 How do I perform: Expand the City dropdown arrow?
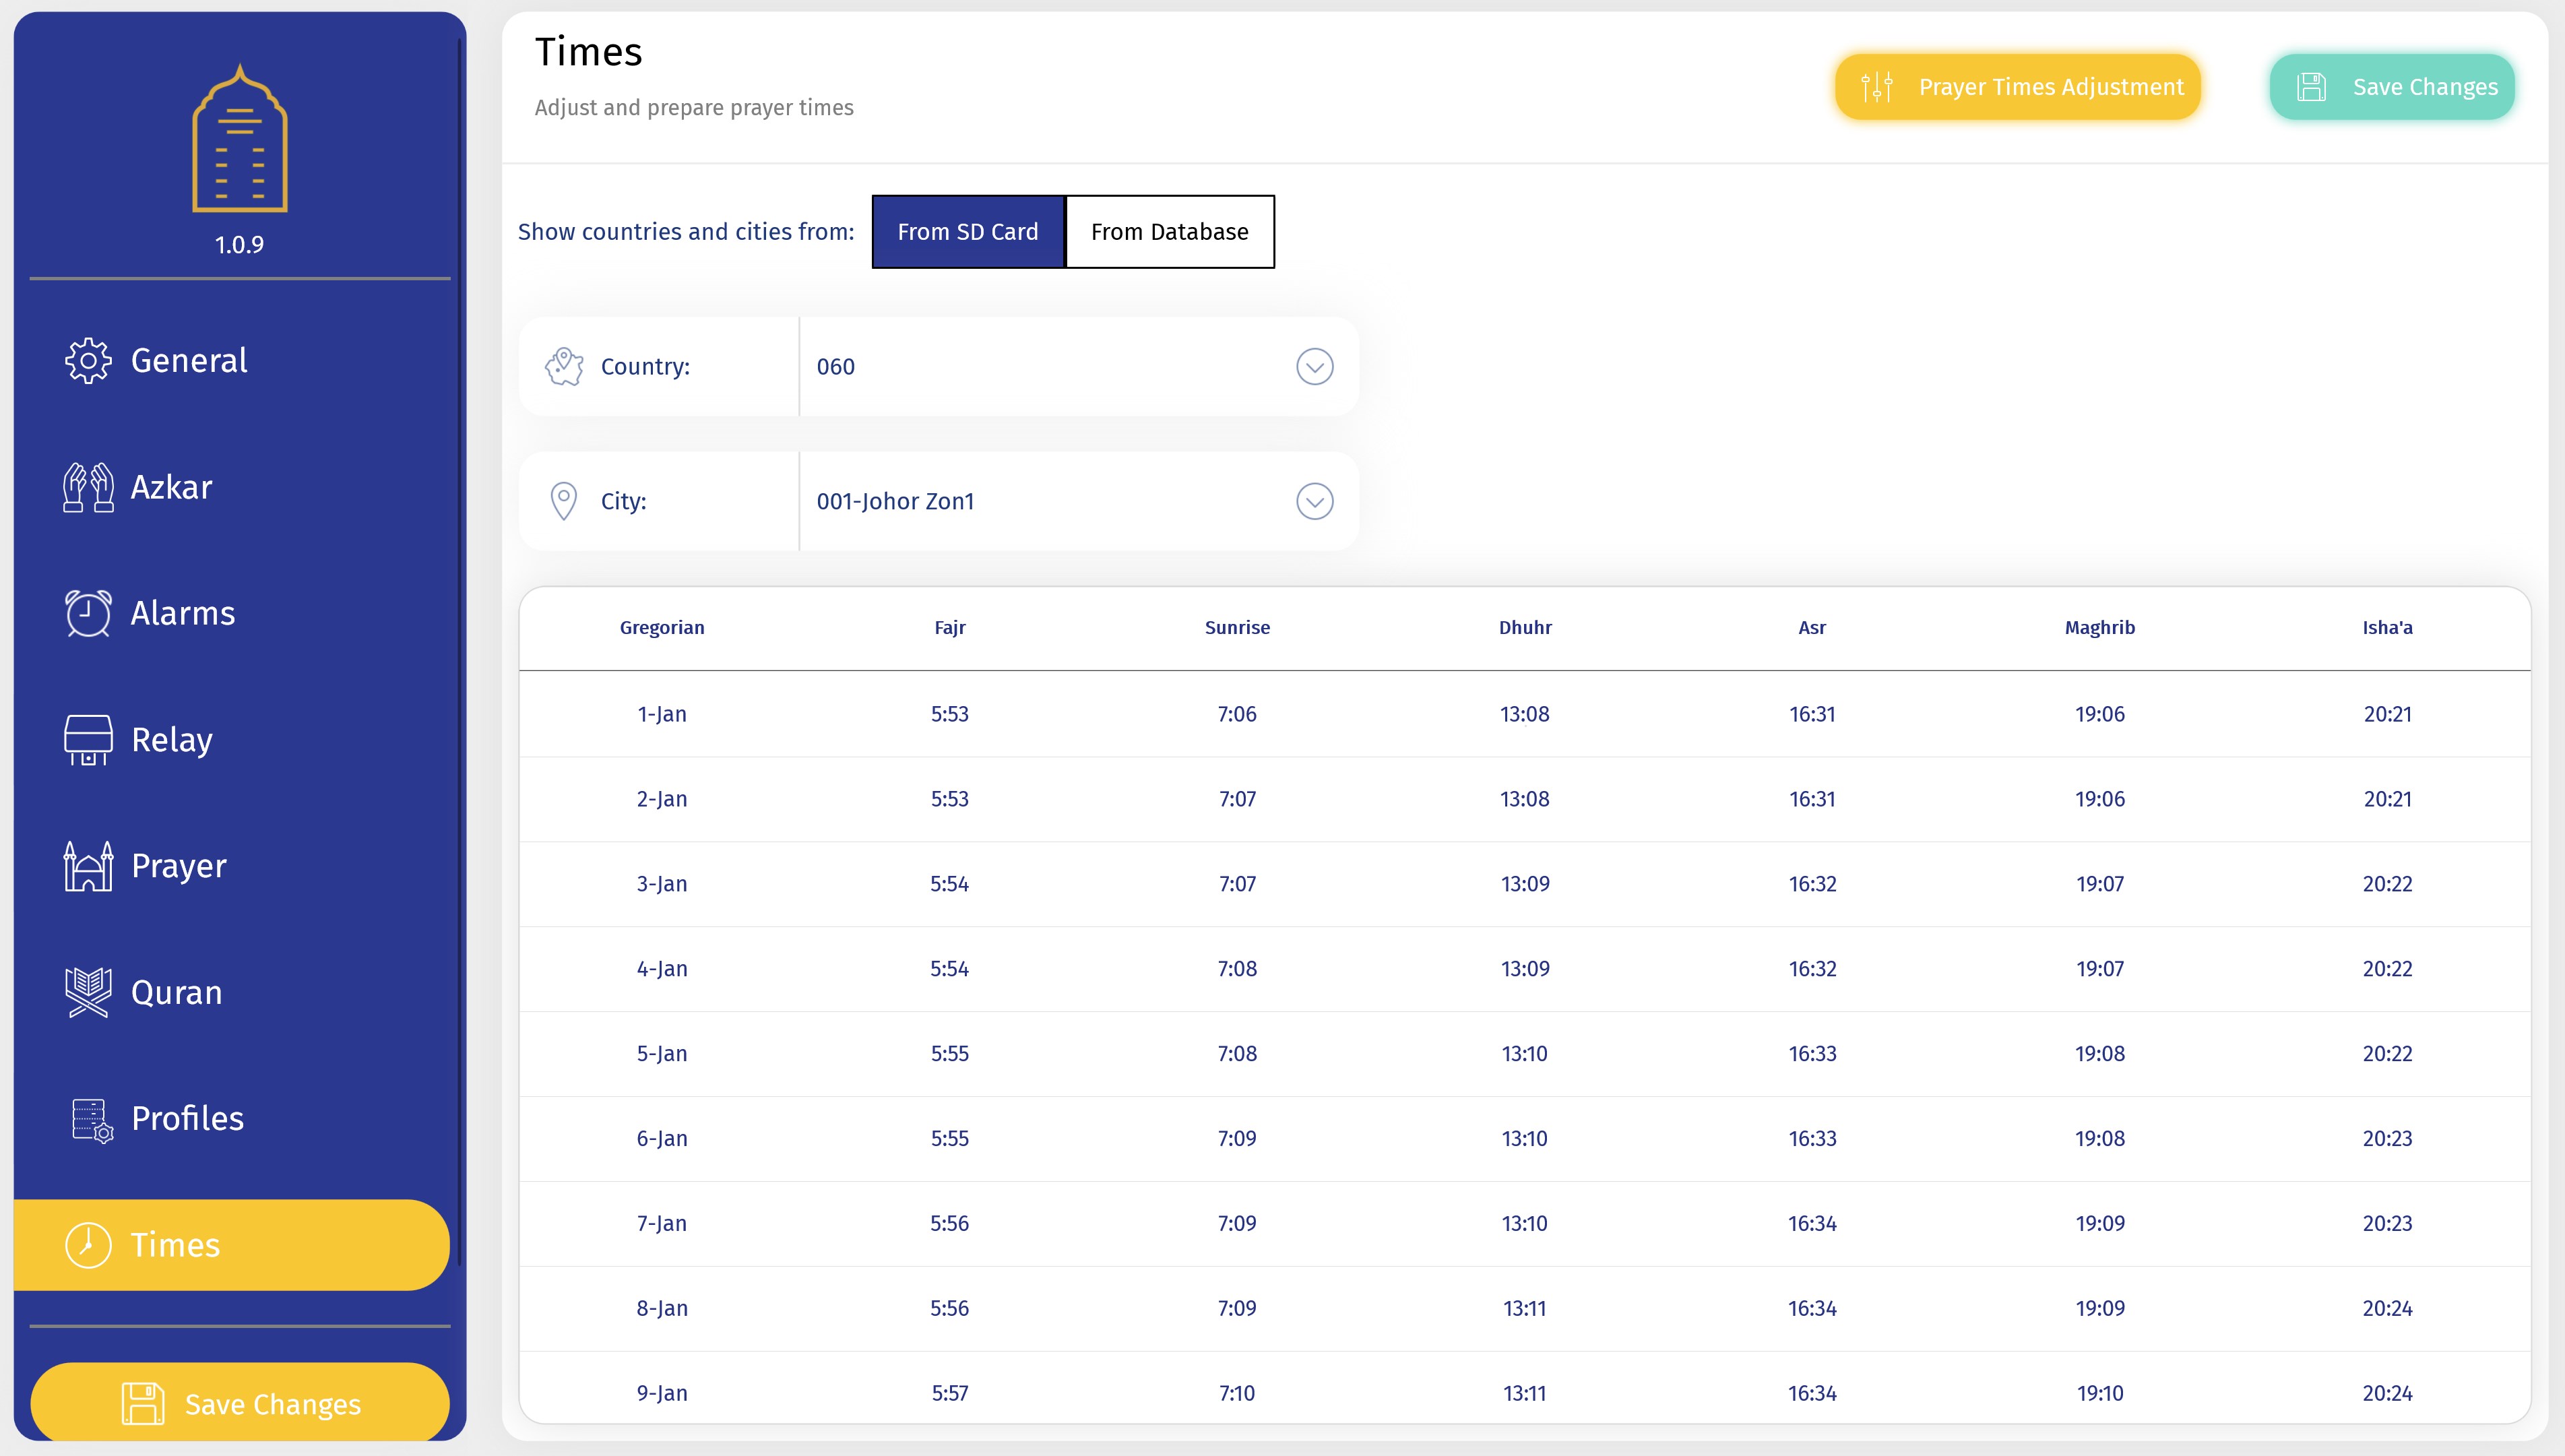[1314, 501]
